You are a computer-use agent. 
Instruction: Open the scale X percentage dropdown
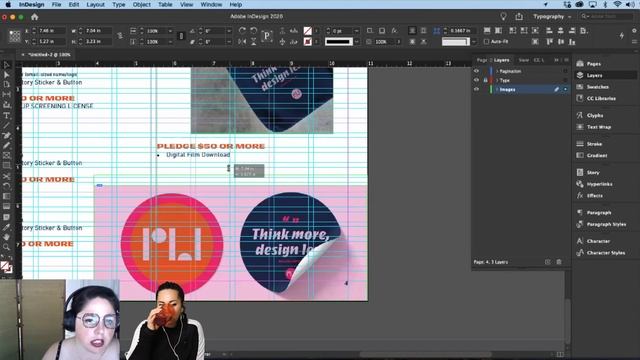tap(170, 31)
